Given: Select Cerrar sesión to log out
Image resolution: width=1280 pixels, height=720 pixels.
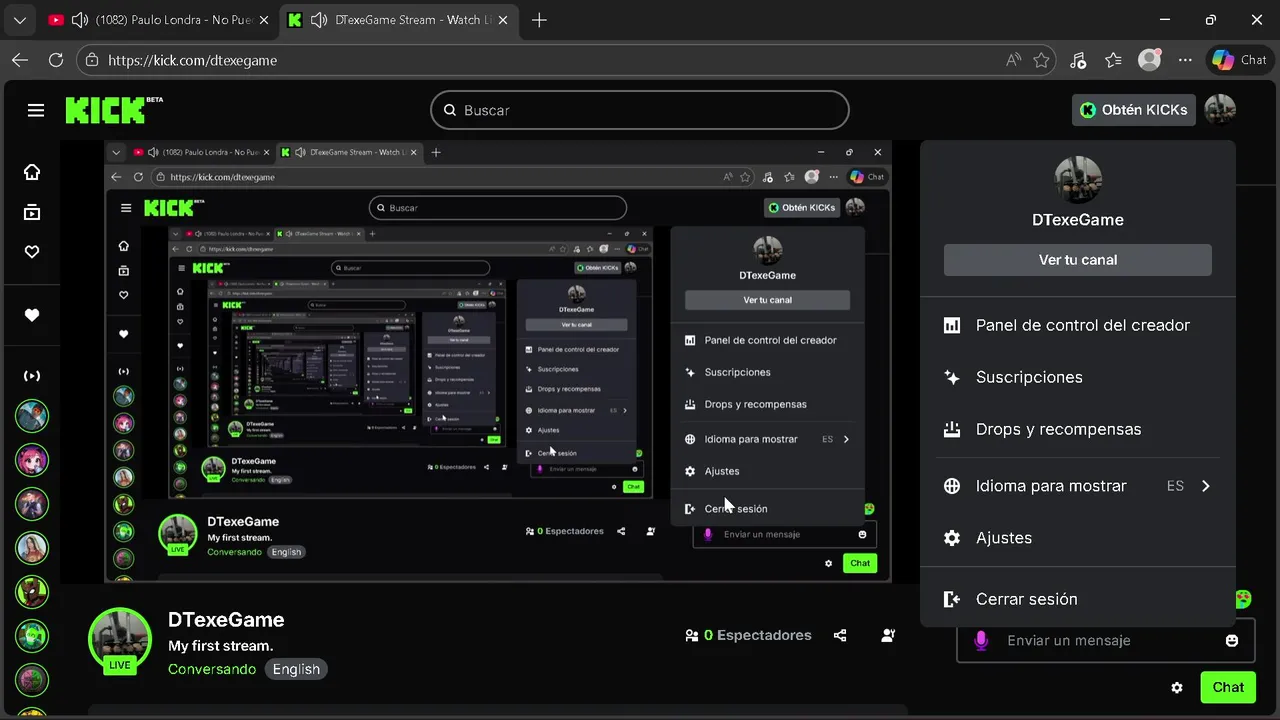Looking at the screenshot, I should (1078, 599).
